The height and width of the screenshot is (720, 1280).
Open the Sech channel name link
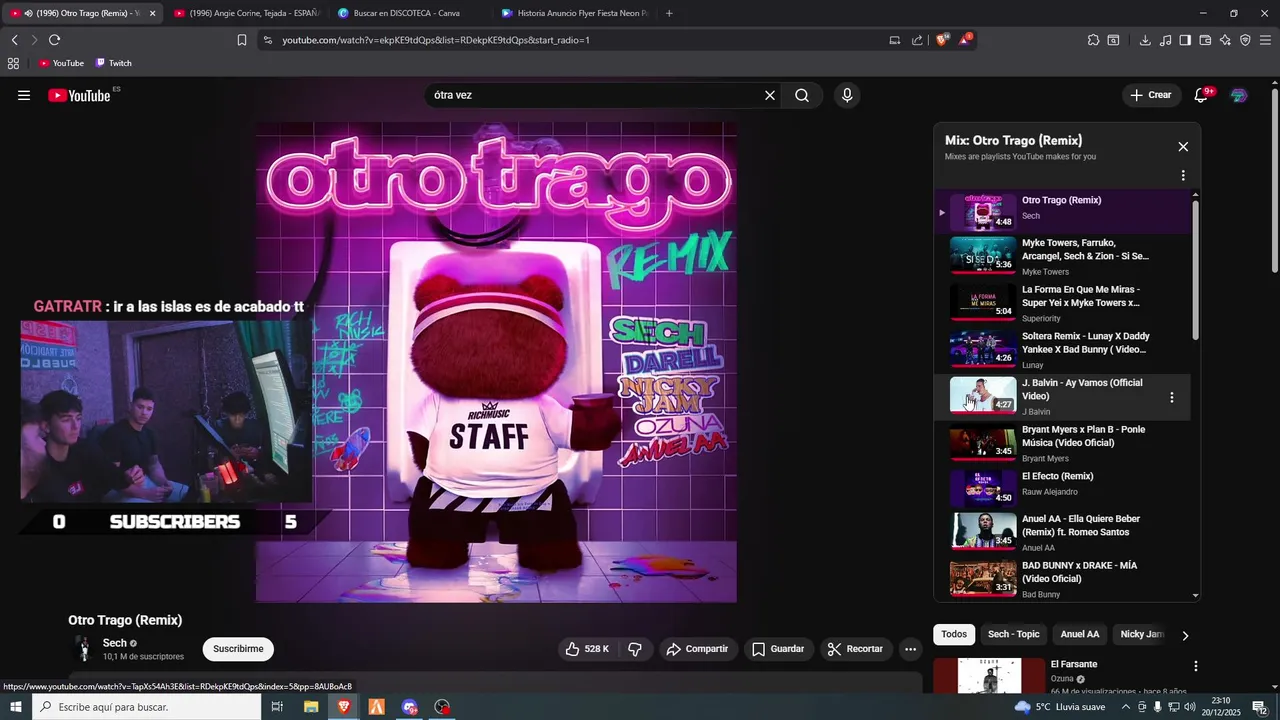pyautogui.click(x=115, y=643)
